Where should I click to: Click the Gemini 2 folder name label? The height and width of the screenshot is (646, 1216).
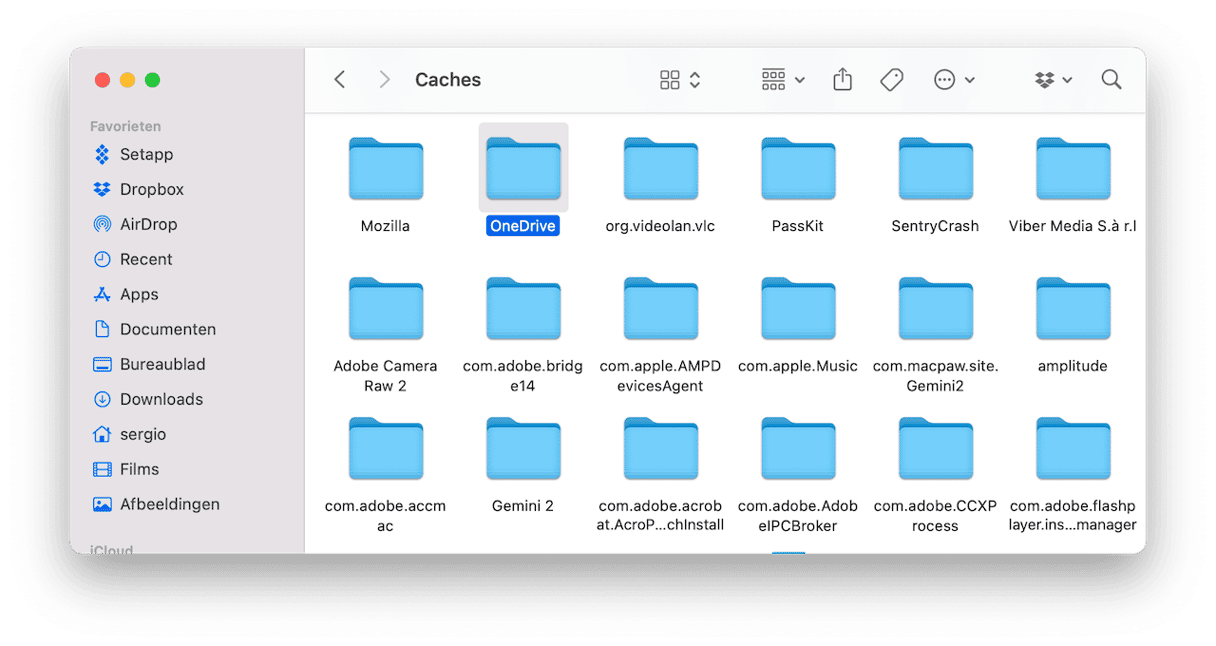pos(523,506)
